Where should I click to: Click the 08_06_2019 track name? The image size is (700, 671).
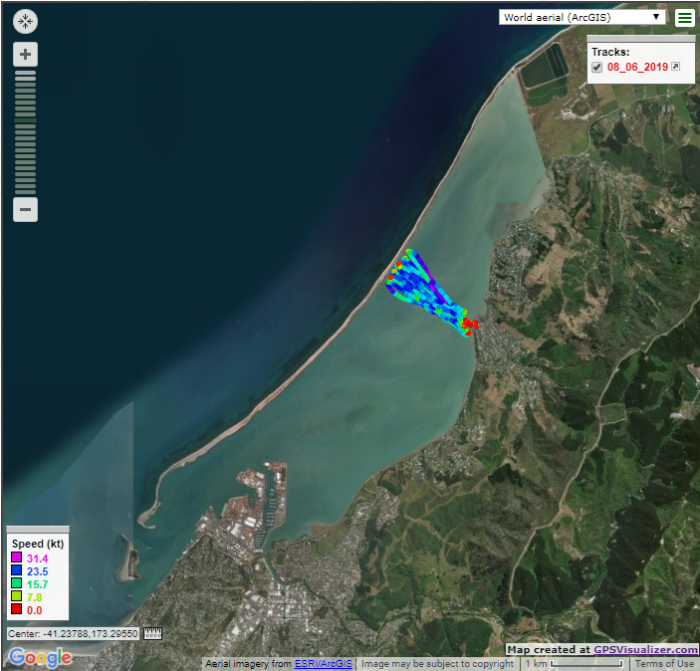click(x=637, y=67)
